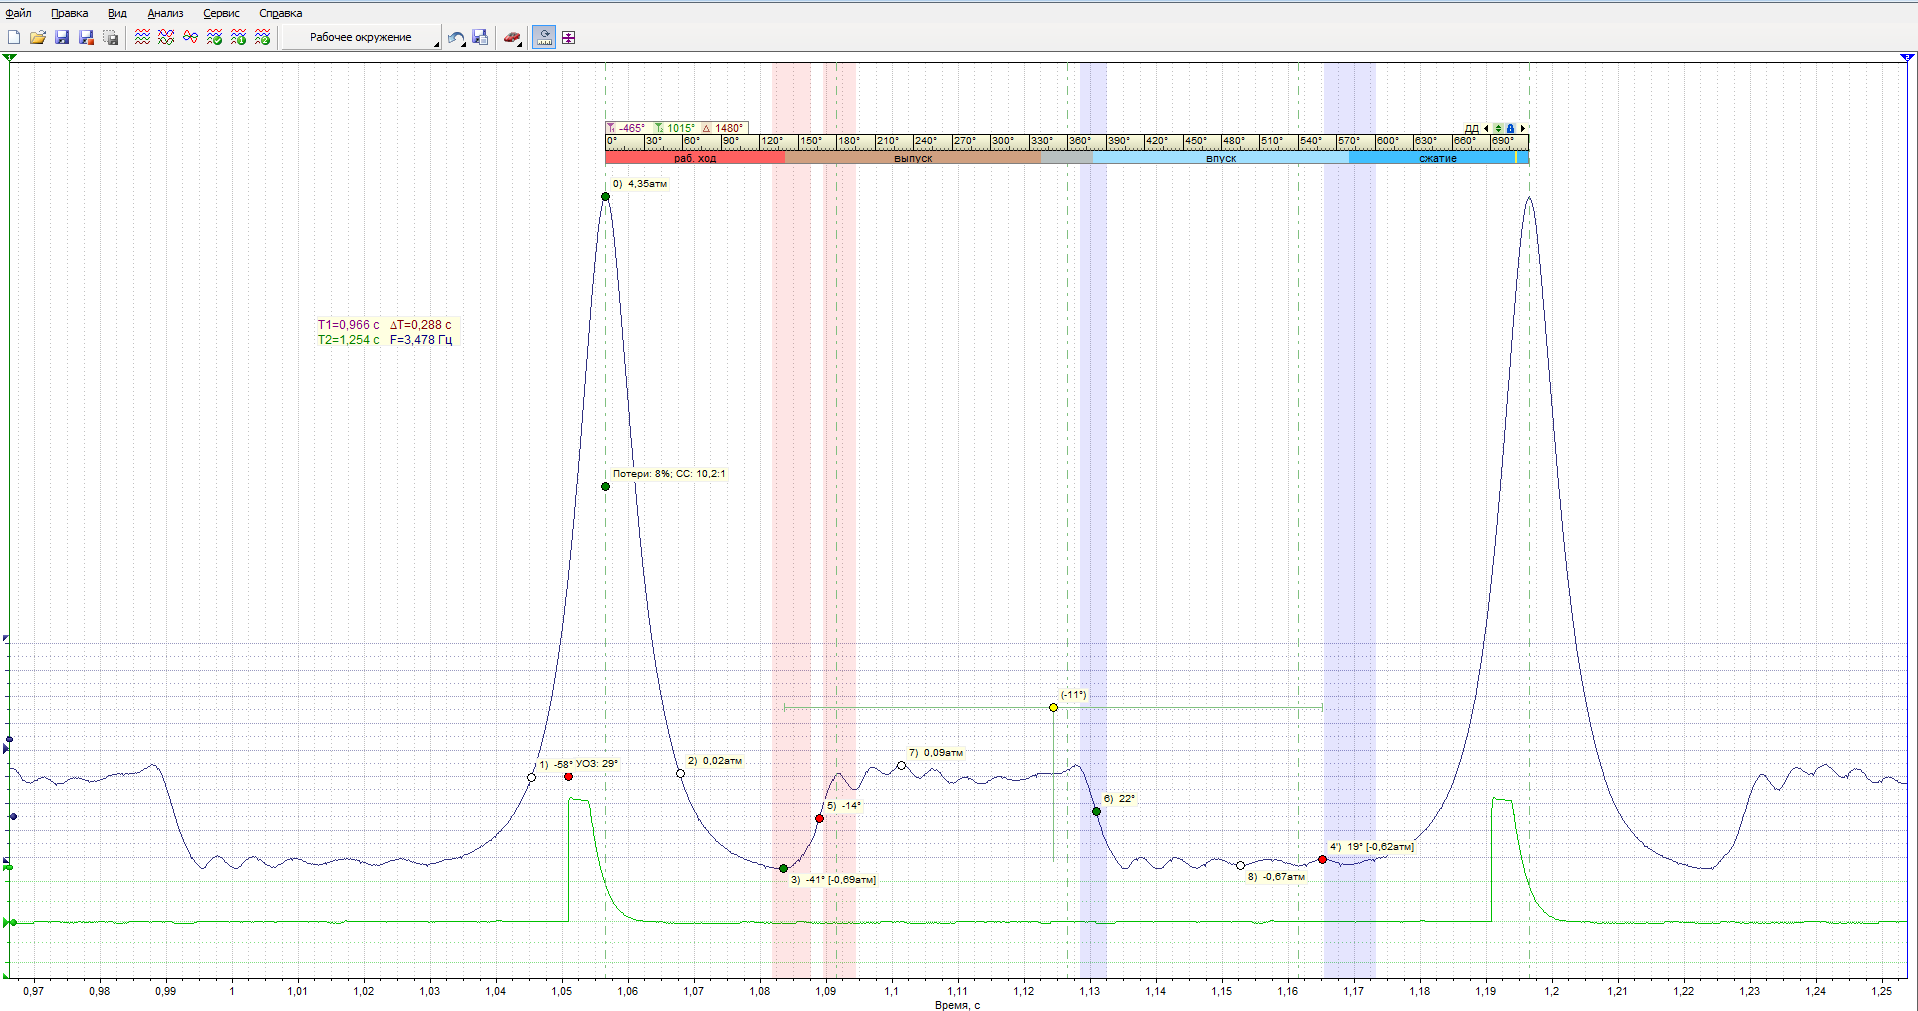
Task: Click waveform icon with number 1 badge
Action: [238, 37]
